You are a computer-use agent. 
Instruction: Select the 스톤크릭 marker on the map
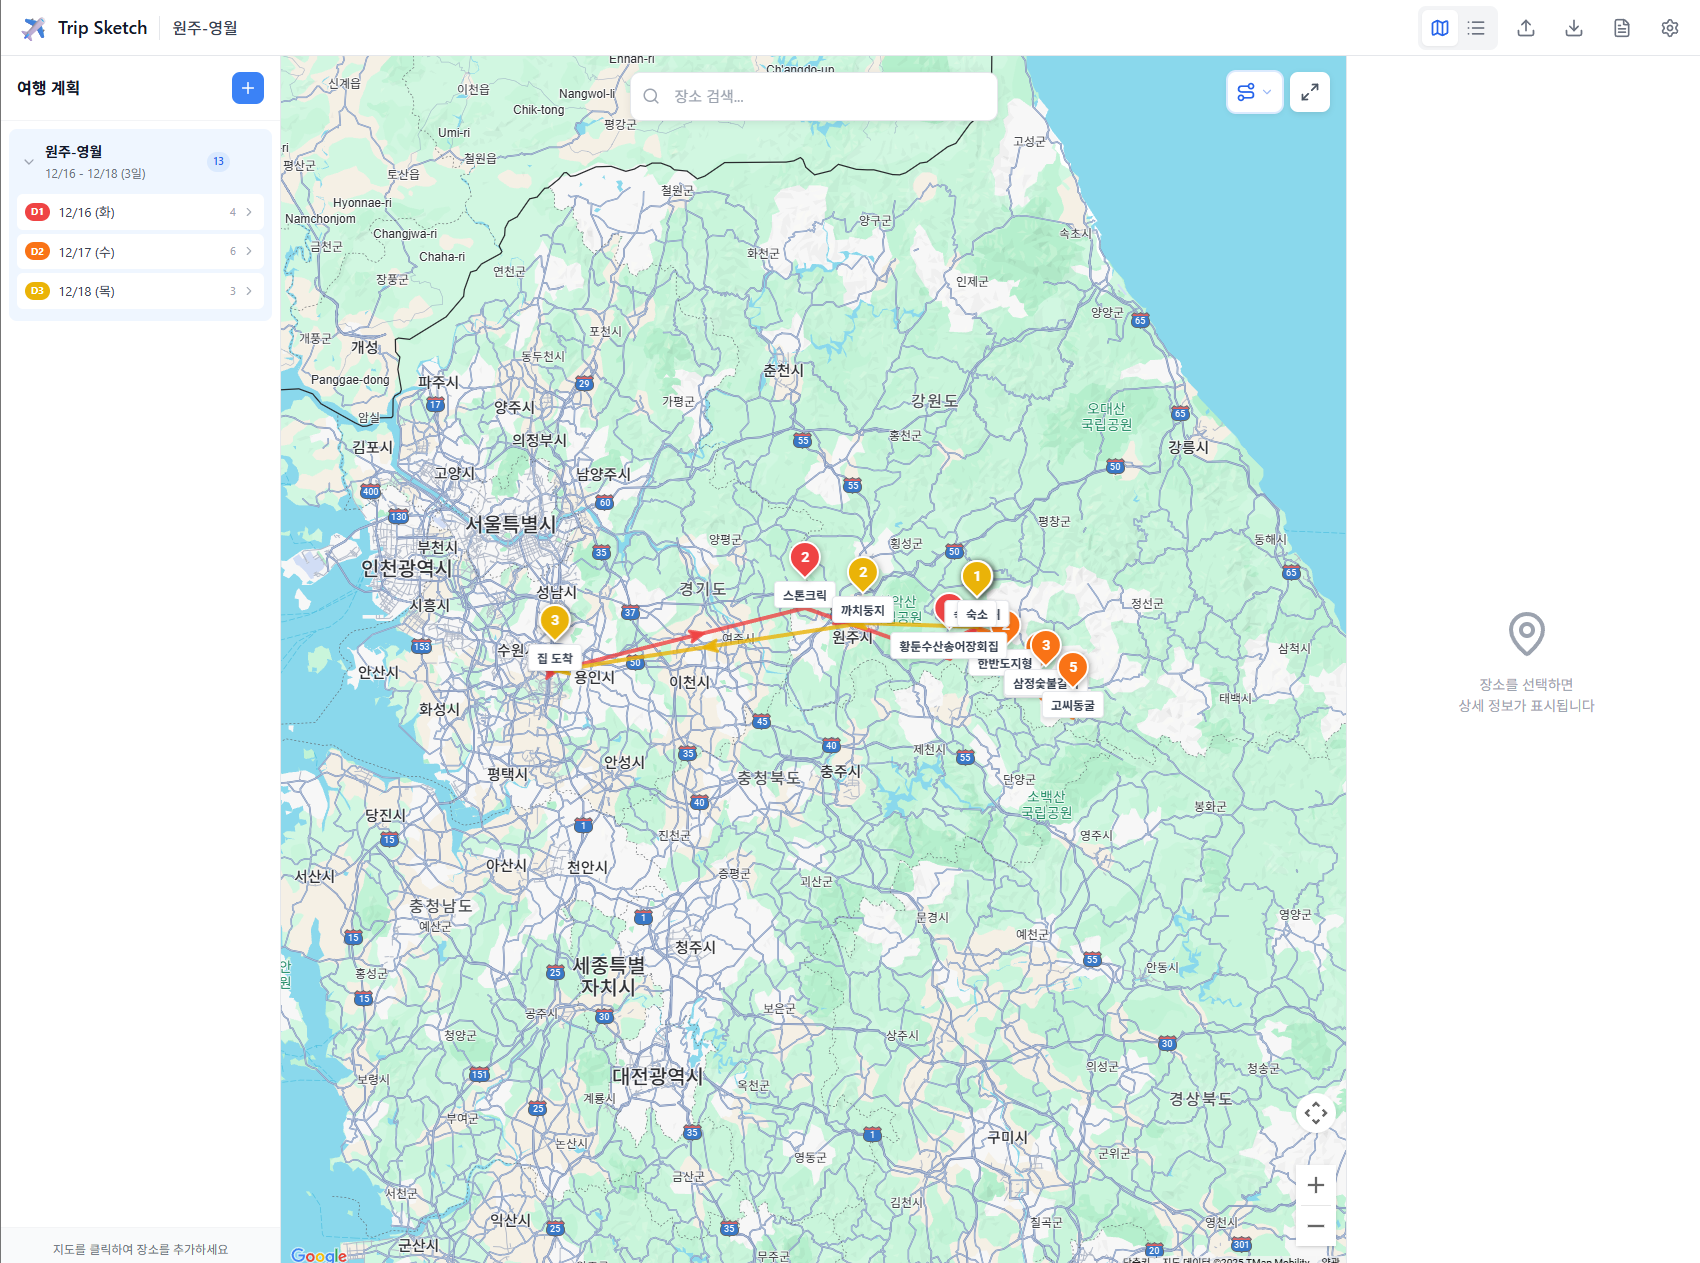pyautogui.click(x=805, y=560)
